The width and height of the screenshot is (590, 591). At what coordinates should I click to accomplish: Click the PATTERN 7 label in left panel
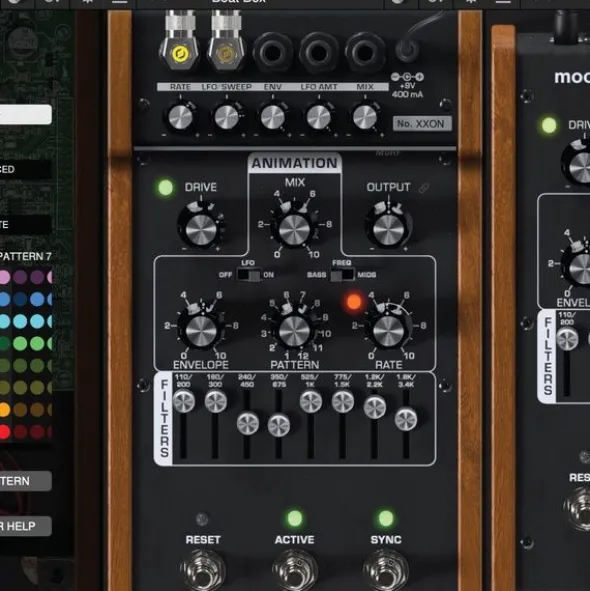pos(26,256)
